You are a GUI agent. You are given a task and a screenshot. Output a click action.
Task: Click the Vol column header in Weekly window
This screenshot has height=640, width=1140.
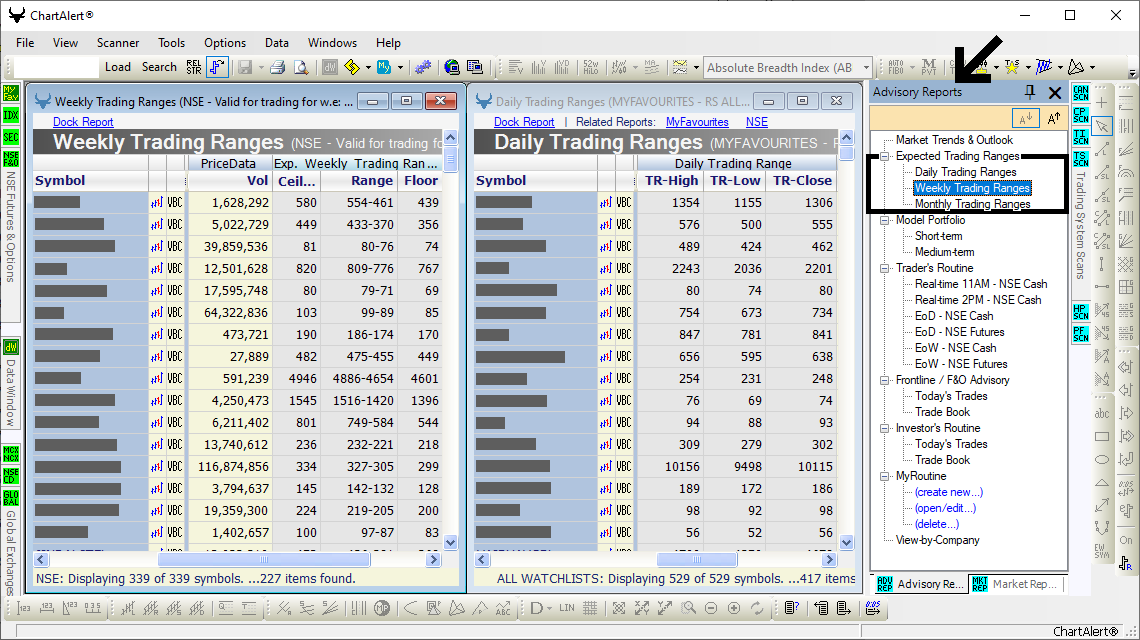pos(230,181)
